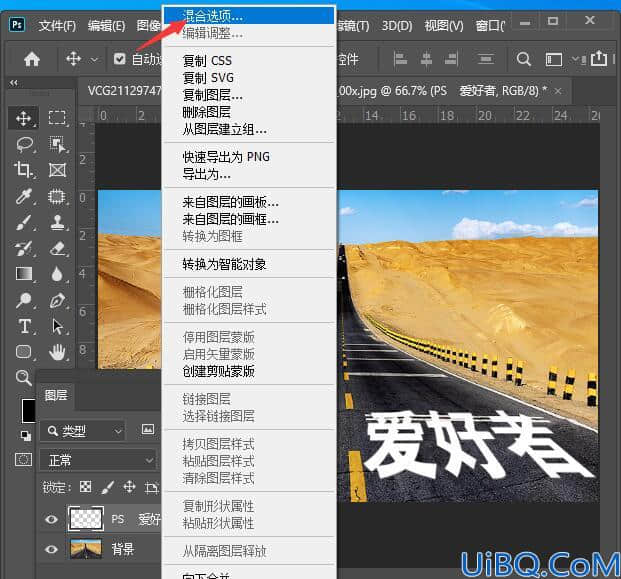Choose 来自图层的画板 menu entry
Viewport: 621px width, 579px height.
pyautogui.click(x=249, y=202)
